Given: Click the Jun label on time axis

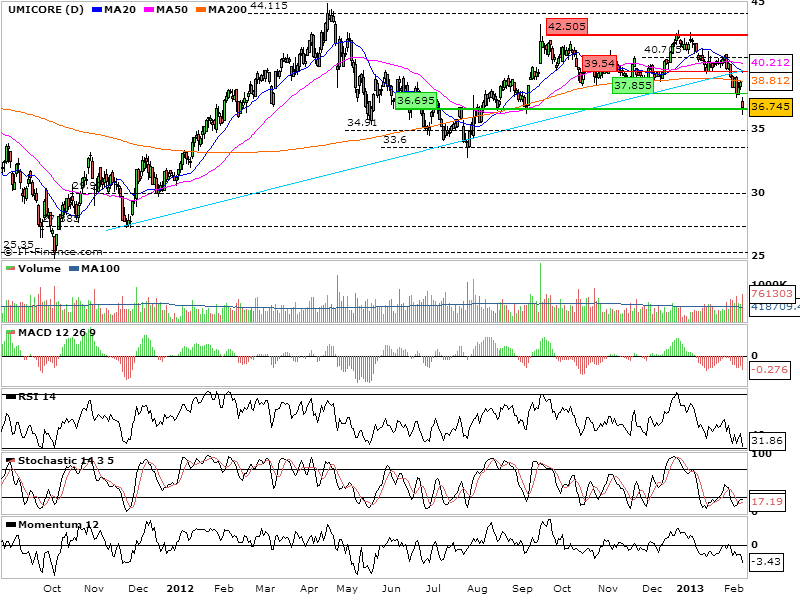Looking at the screenshot, I should point(391,589).
